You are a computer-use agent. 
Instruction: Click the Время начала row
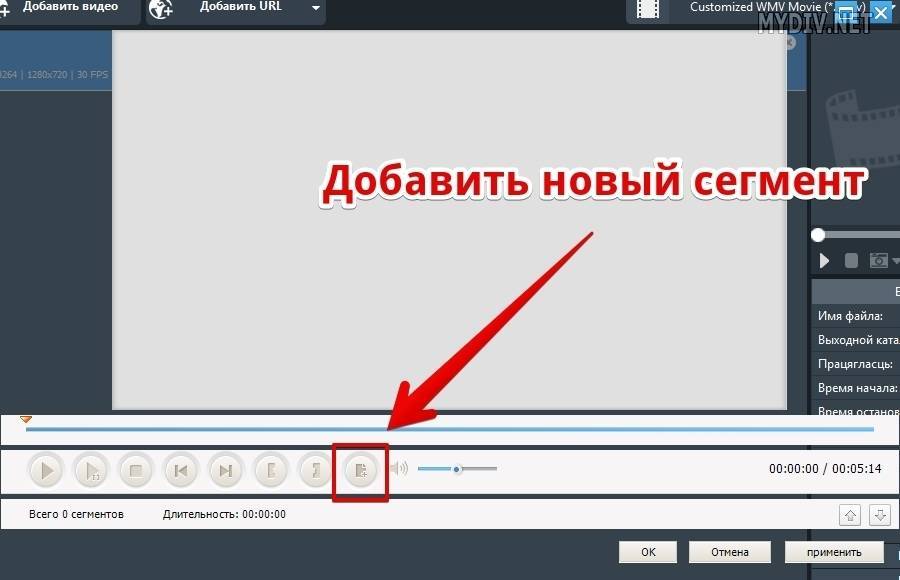click(856, 388)
